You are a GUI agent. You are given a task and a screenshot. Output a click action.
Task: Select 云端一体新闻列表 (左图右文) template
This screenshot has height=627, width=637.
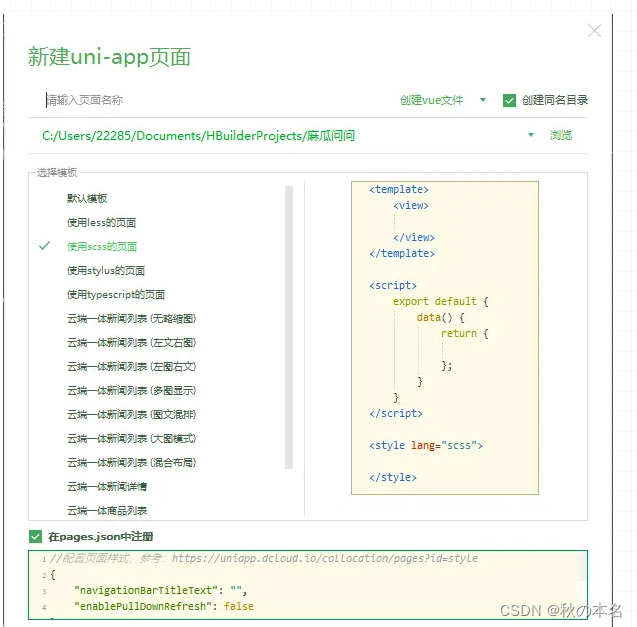click(x=132, y=367)
